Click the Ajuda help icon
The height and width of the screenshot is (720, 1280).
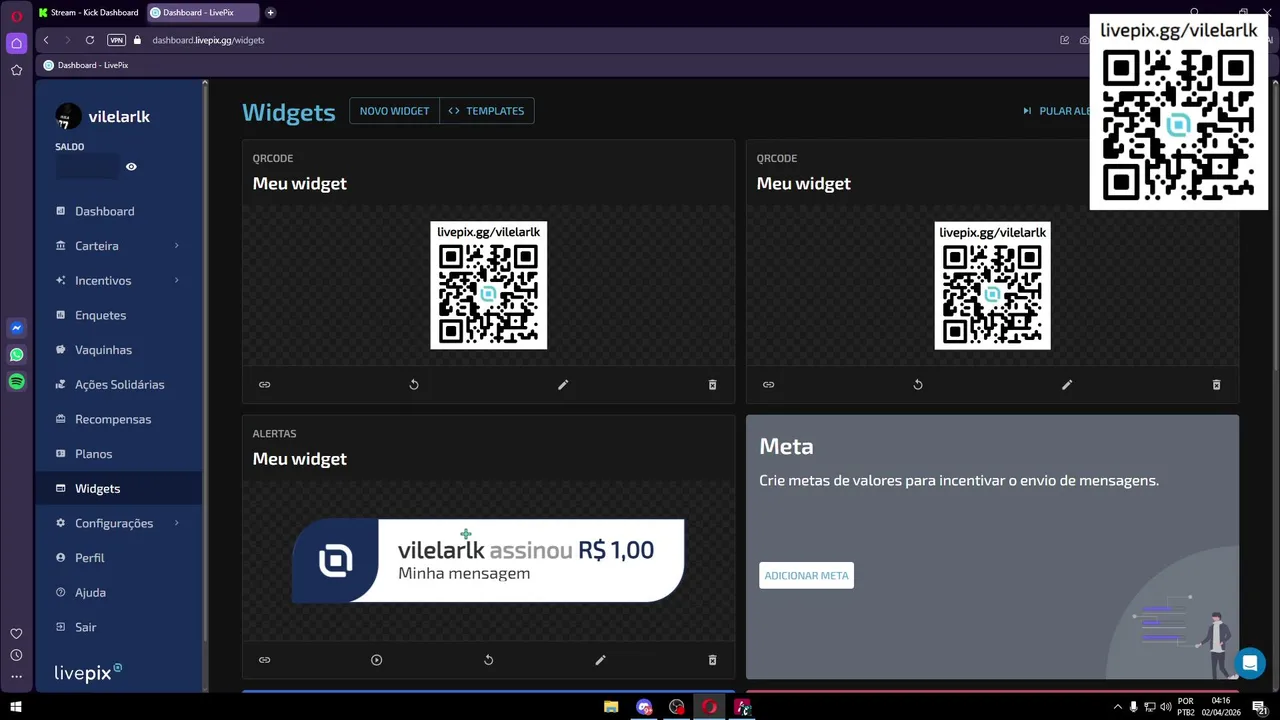coord(60,592)
